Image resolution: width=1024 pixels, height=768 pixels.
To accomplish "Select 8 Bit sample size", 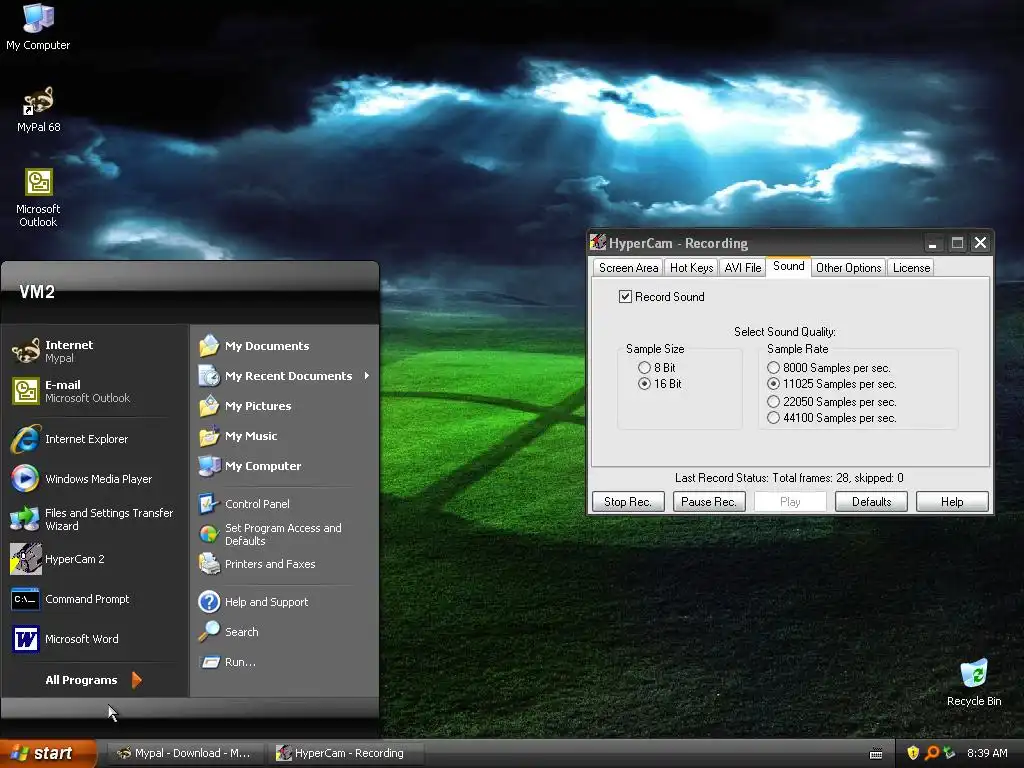I will point(657,368).
